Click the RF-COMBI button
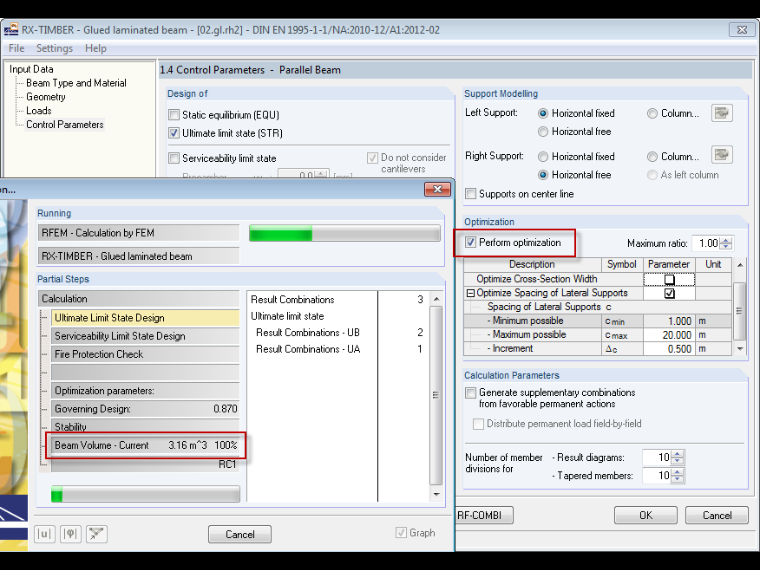760x570 pixels. pyautogui.click(x=483, y=515)
